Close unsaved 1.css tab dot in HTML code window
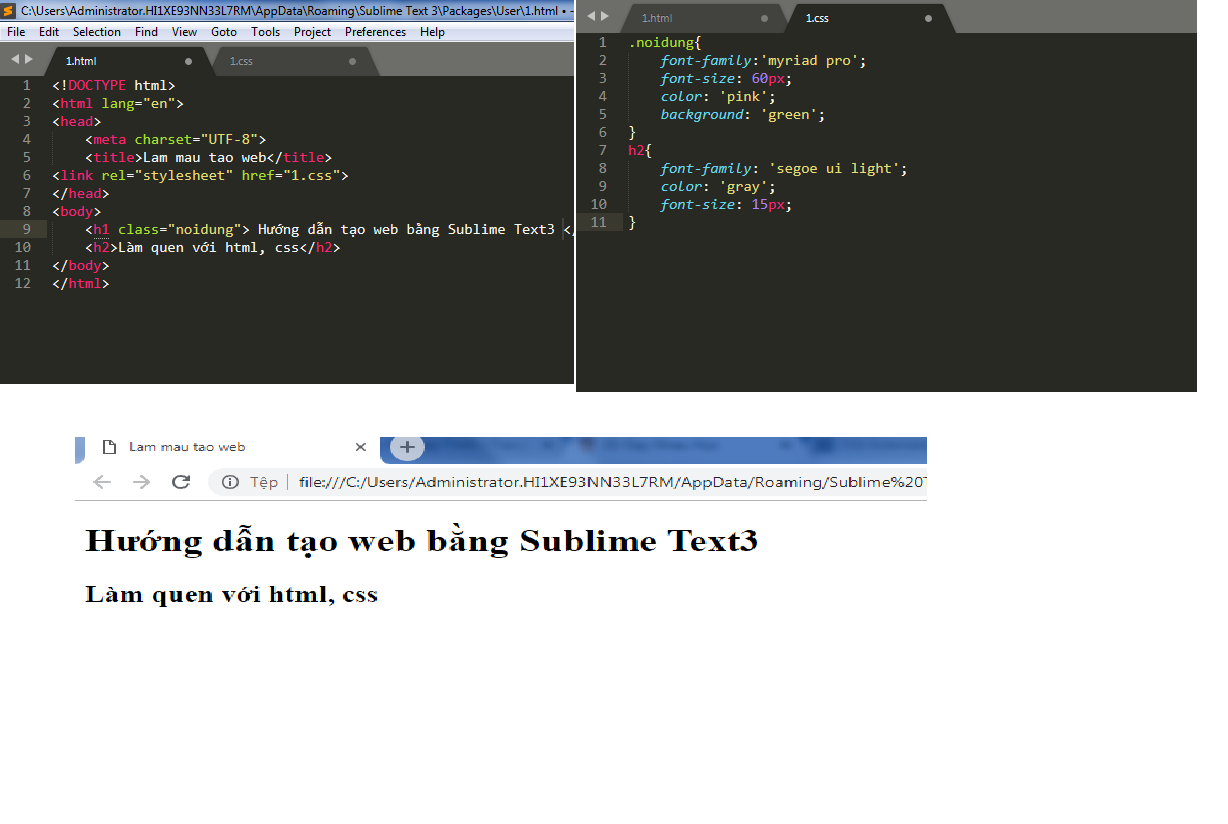 (352, 61)
